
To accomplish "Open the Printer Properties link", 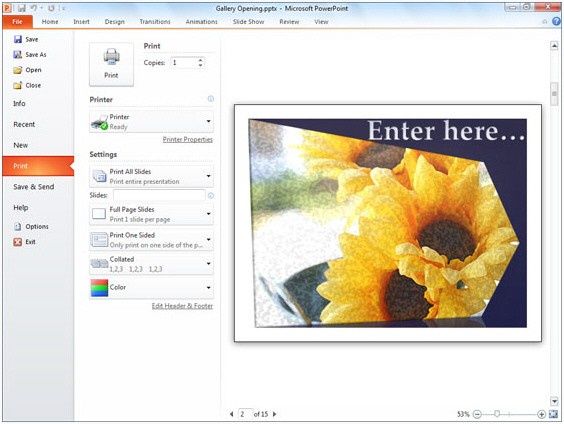I will point(187,140).
